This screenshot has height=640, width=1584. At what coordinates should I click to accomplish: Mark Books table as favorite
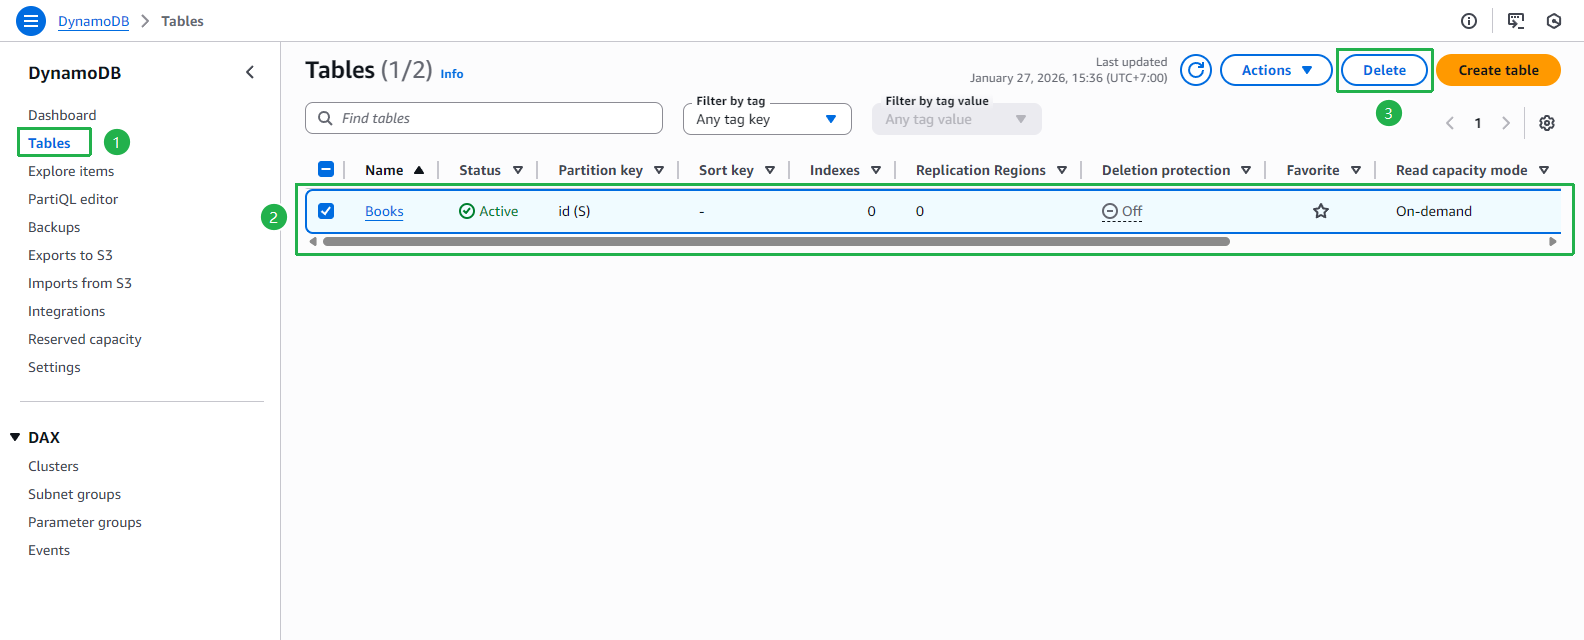tap(1321, 211)
